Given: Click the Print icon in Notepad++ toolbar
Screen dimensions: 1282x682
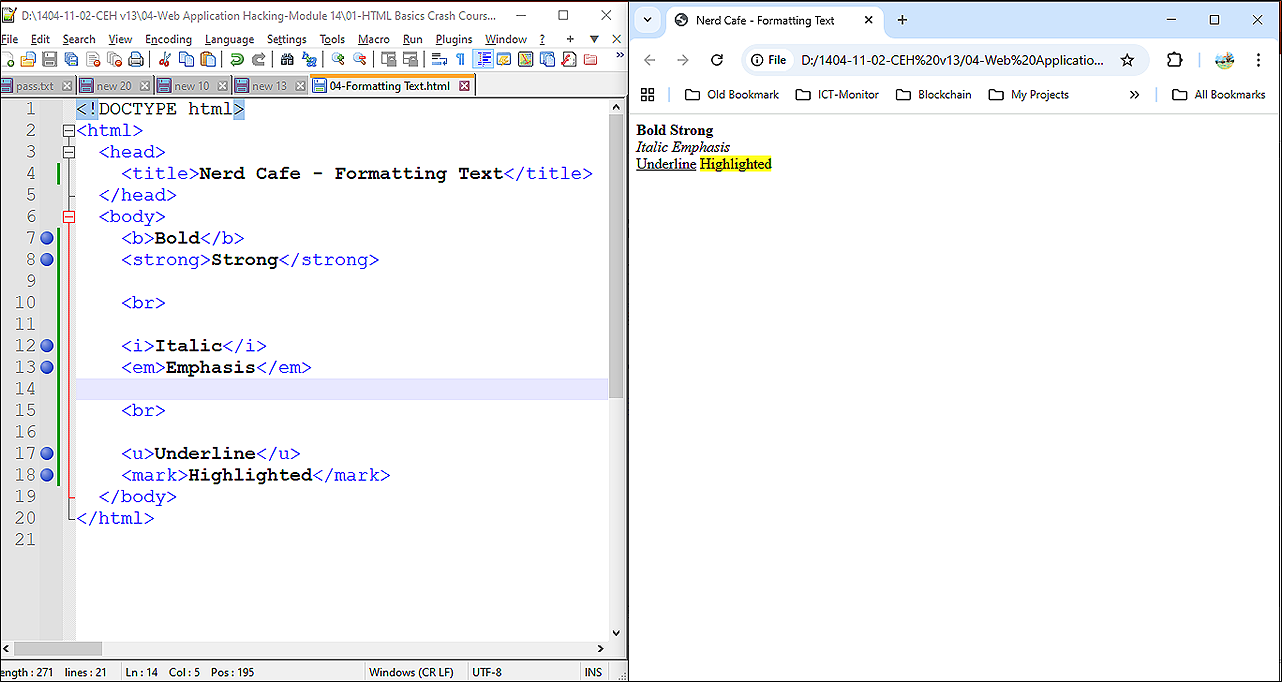Looking at the screenshot, I should (135, 60).
